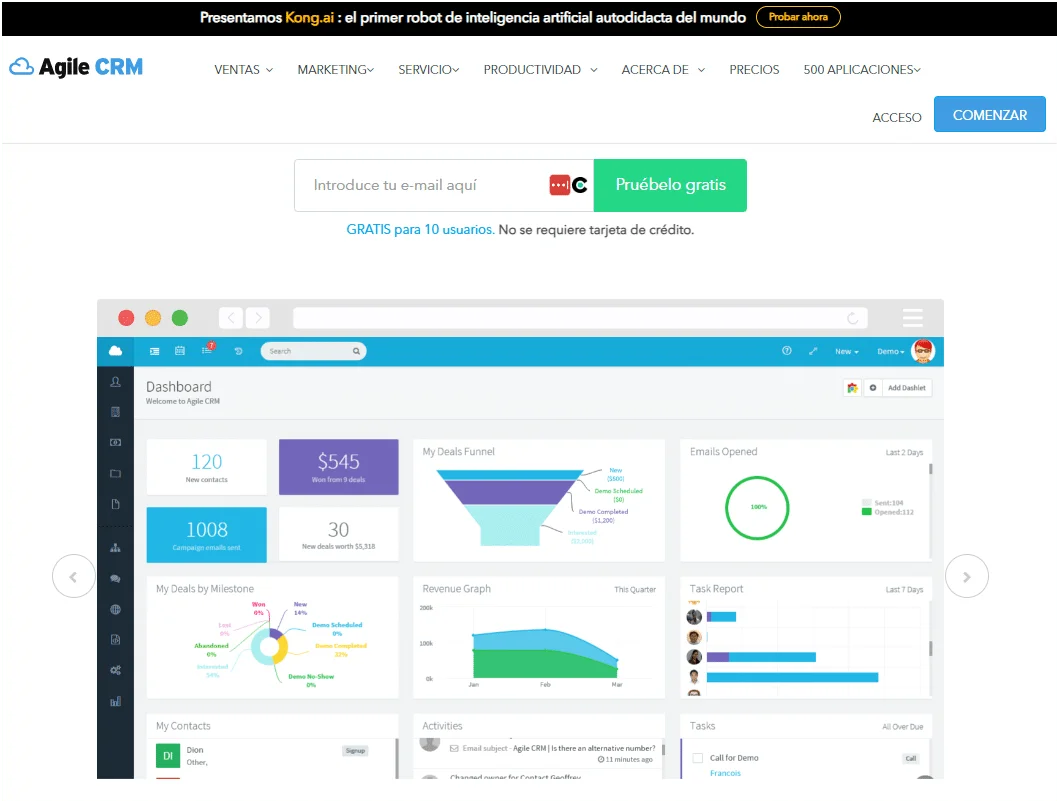
Task: Click the $545 Won deals tile
Action: 338,467
